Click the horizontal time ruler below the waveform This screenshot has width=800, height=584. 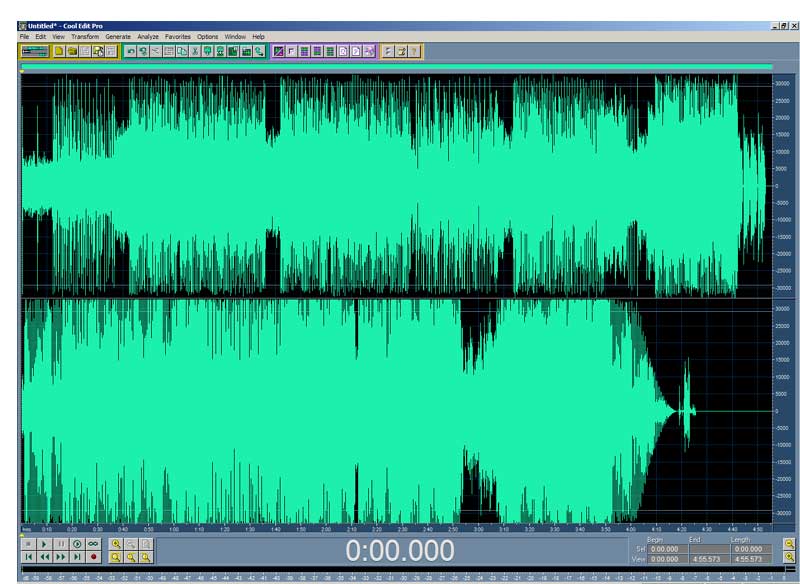[x=396, y=529]
